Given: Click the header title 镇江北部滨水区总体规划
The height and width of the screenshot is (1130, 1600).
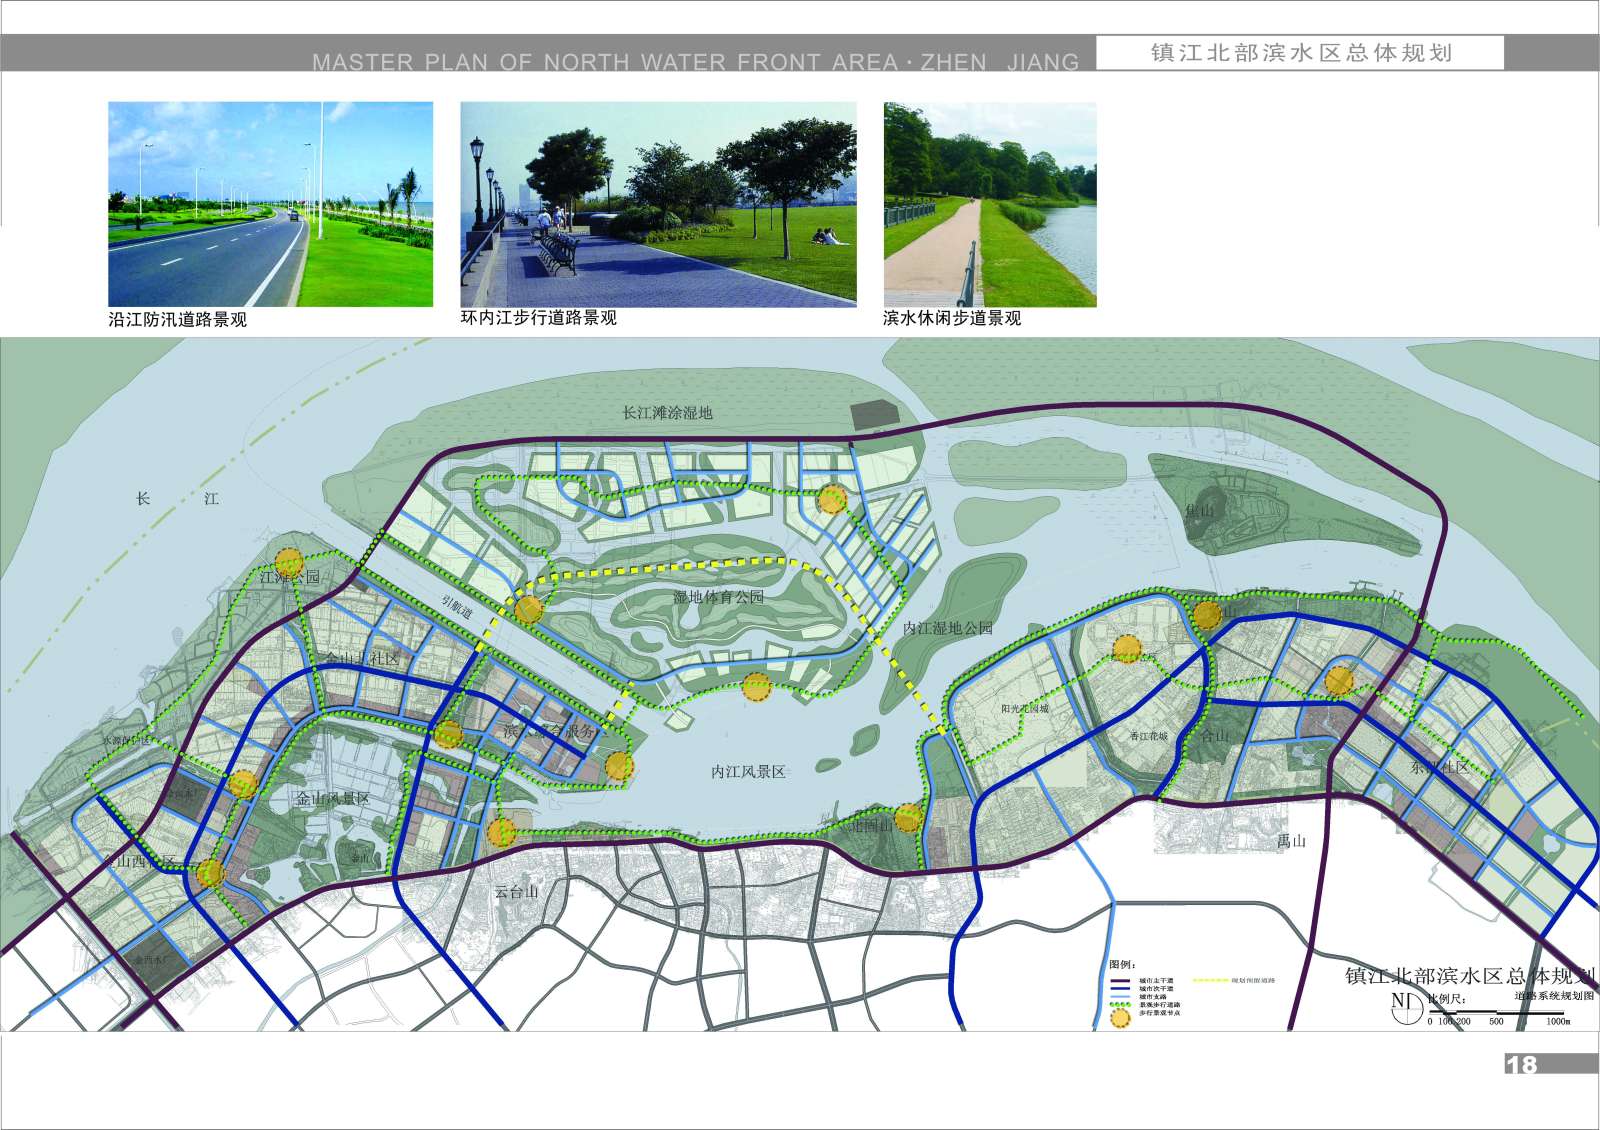Looking at the screenshot, I should click(1301, 53).
